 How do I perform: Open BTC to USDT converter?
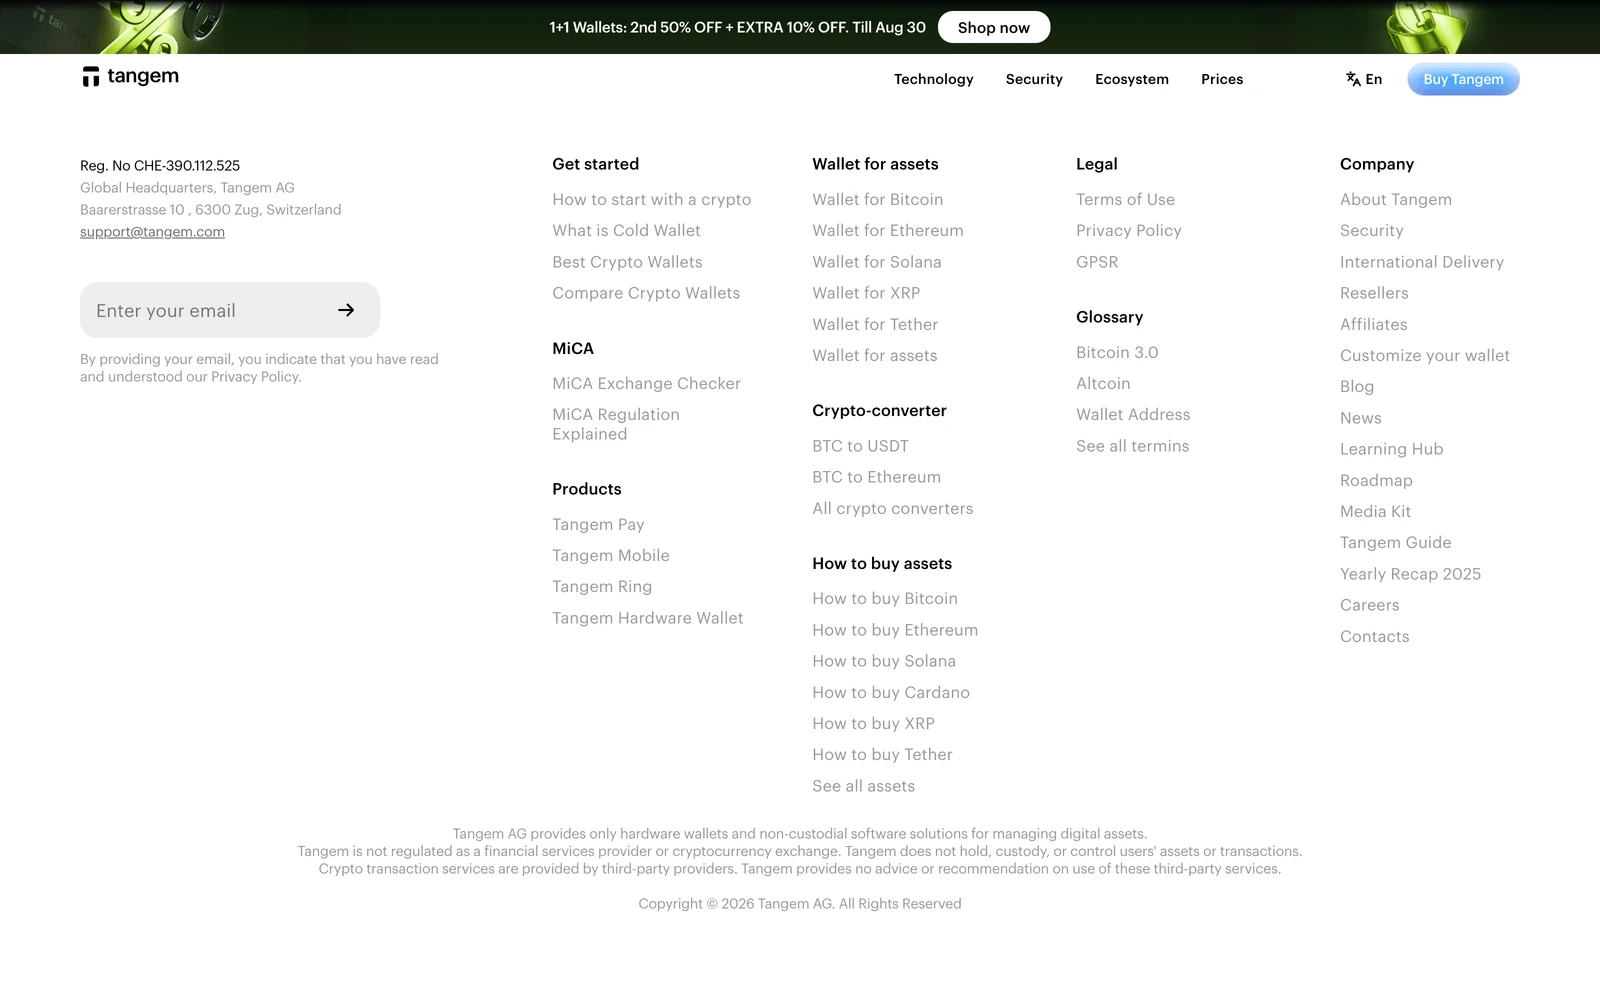[860, 446]
